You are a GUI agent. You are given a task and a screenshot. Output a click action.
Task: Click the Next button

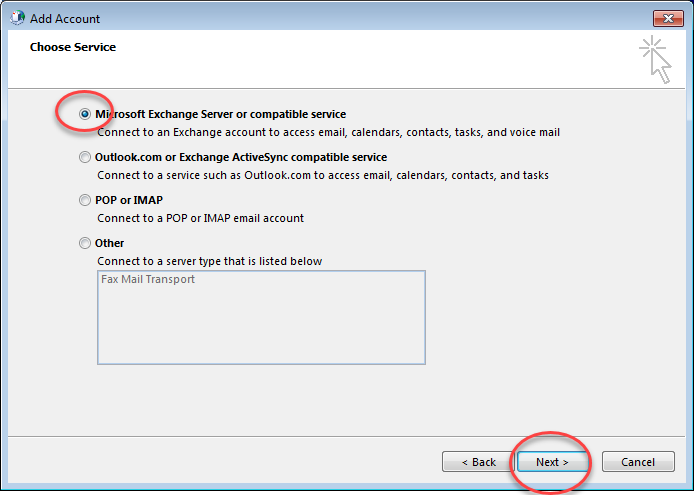(x=552, y=462)
